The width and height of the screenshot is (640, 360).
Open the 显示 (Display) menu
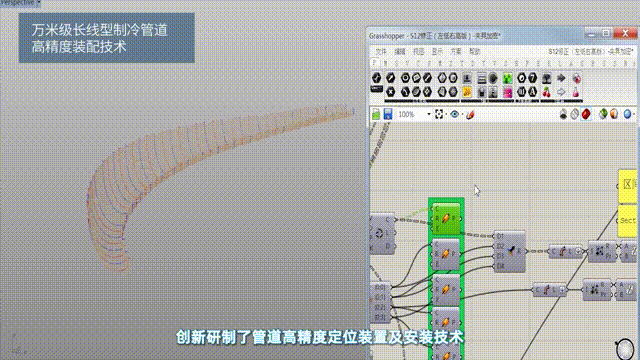(x=437, y=52)
